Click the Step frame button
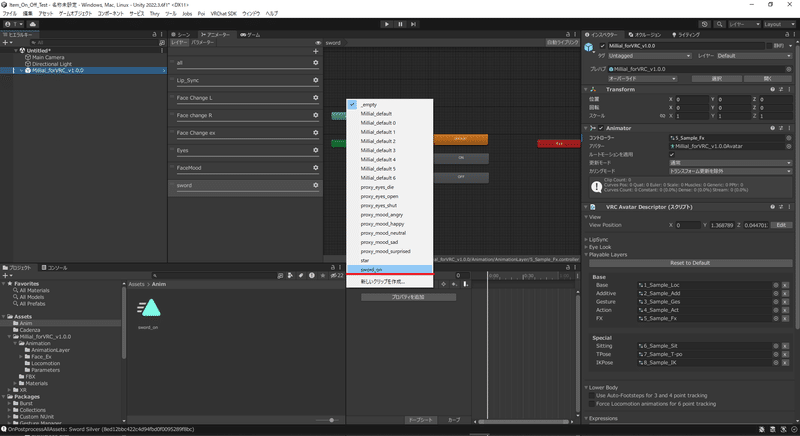This screenshot has height=436, width=800. [413, 24]
